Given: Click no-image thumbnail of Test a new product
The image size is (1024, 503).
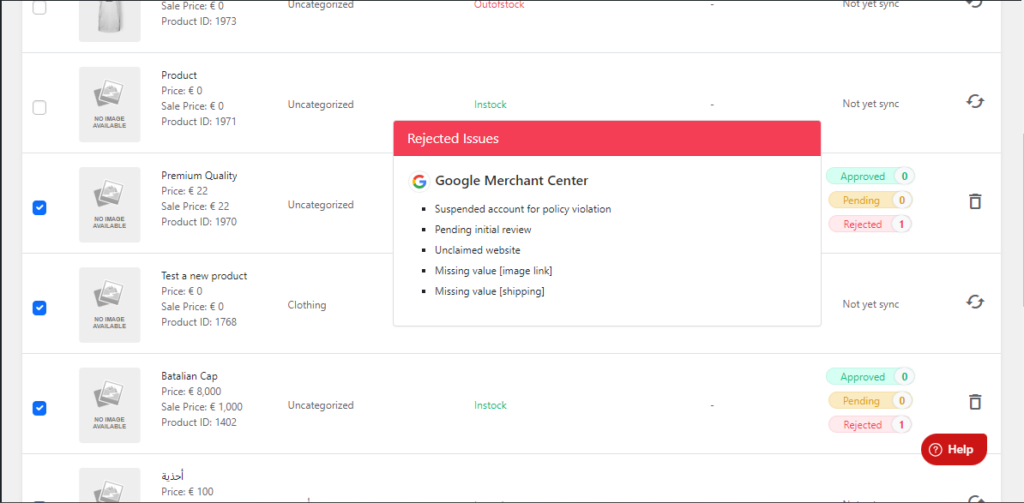Looking at the screenshot, I should pos(110,305).
